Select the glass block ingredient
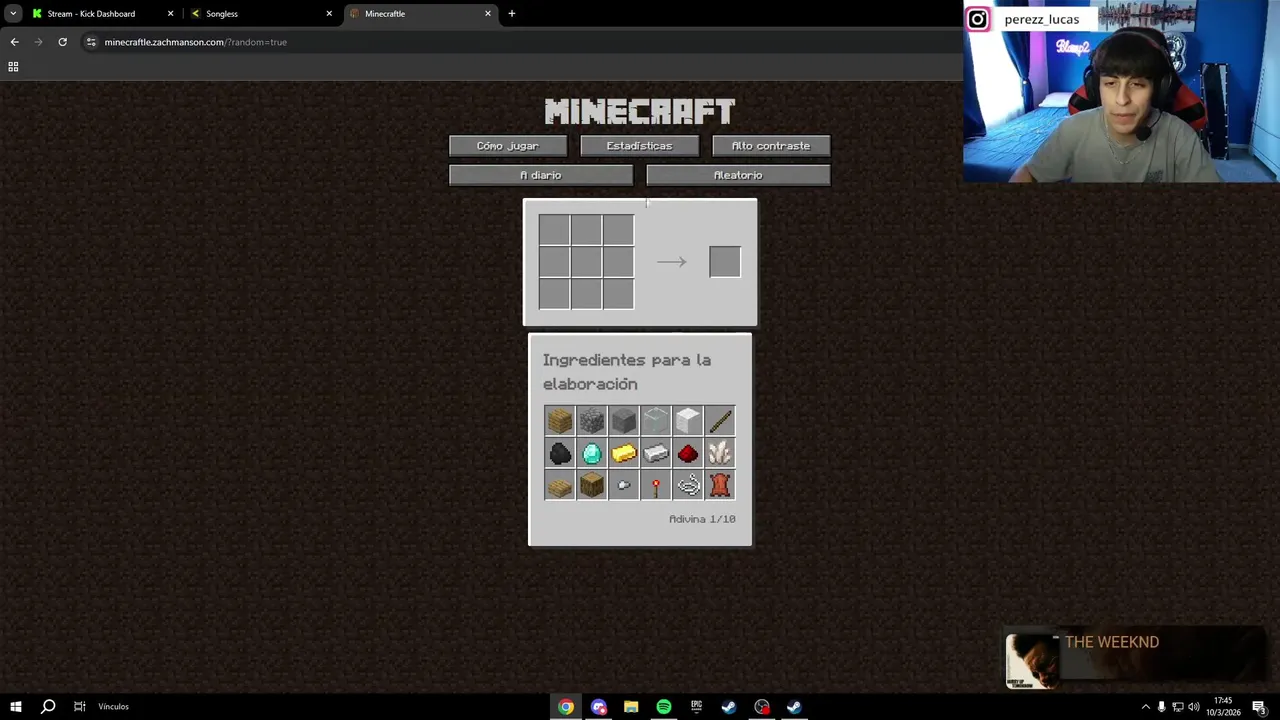Screen dimensions: 1280x720 656,421
